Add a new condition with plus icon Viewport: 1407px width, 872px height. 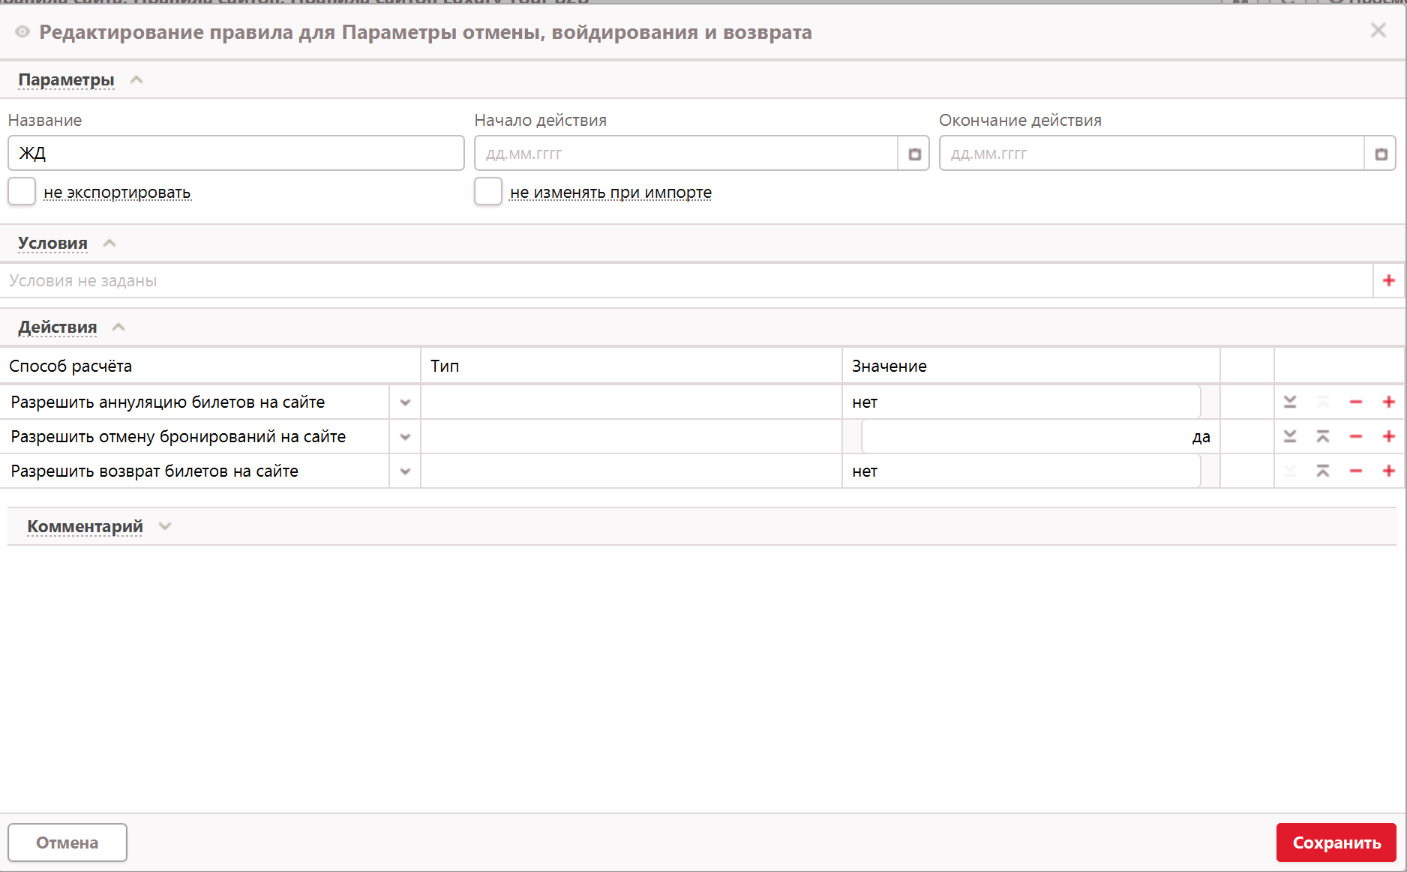pyautogui.click(x=1388, y=281)
